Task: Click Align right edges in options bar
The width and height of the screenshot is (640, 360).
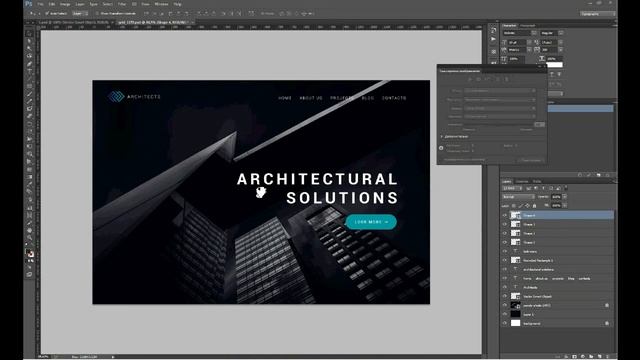Action: point(187,13)
